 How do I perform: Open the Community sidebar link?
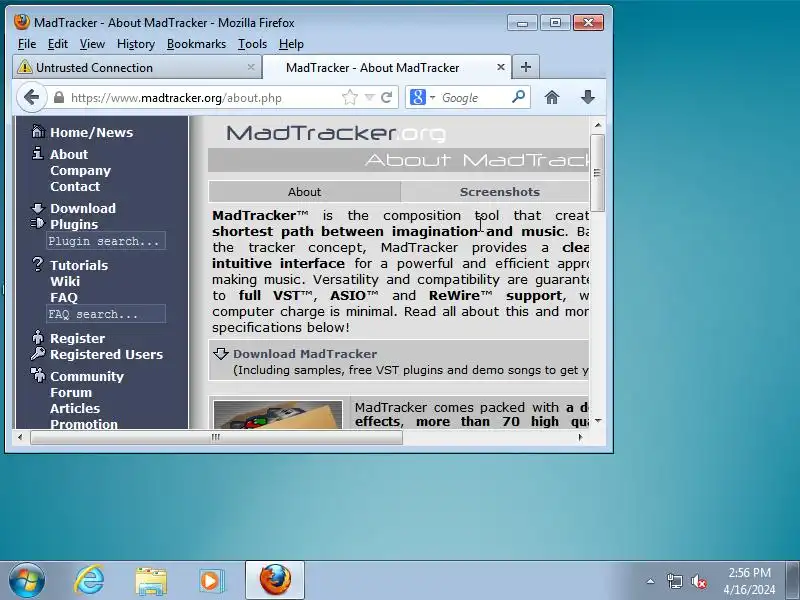[x=87, y=377]
